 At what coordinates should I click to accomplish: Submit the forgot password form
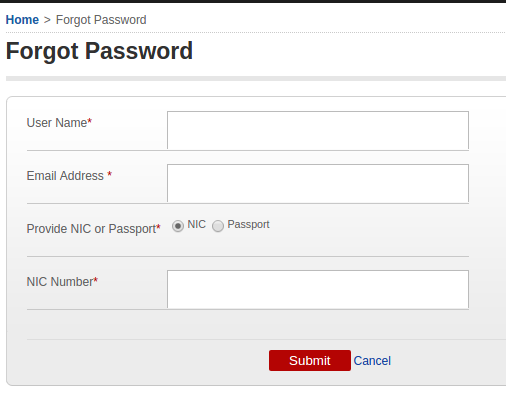[x=310, y=360]
